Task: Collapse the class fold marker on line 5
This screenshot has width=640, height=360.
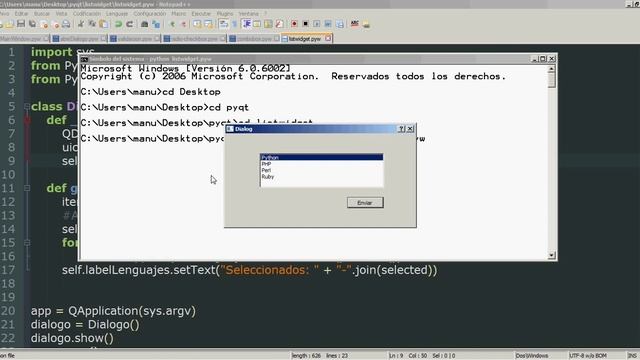Action: 27,107
